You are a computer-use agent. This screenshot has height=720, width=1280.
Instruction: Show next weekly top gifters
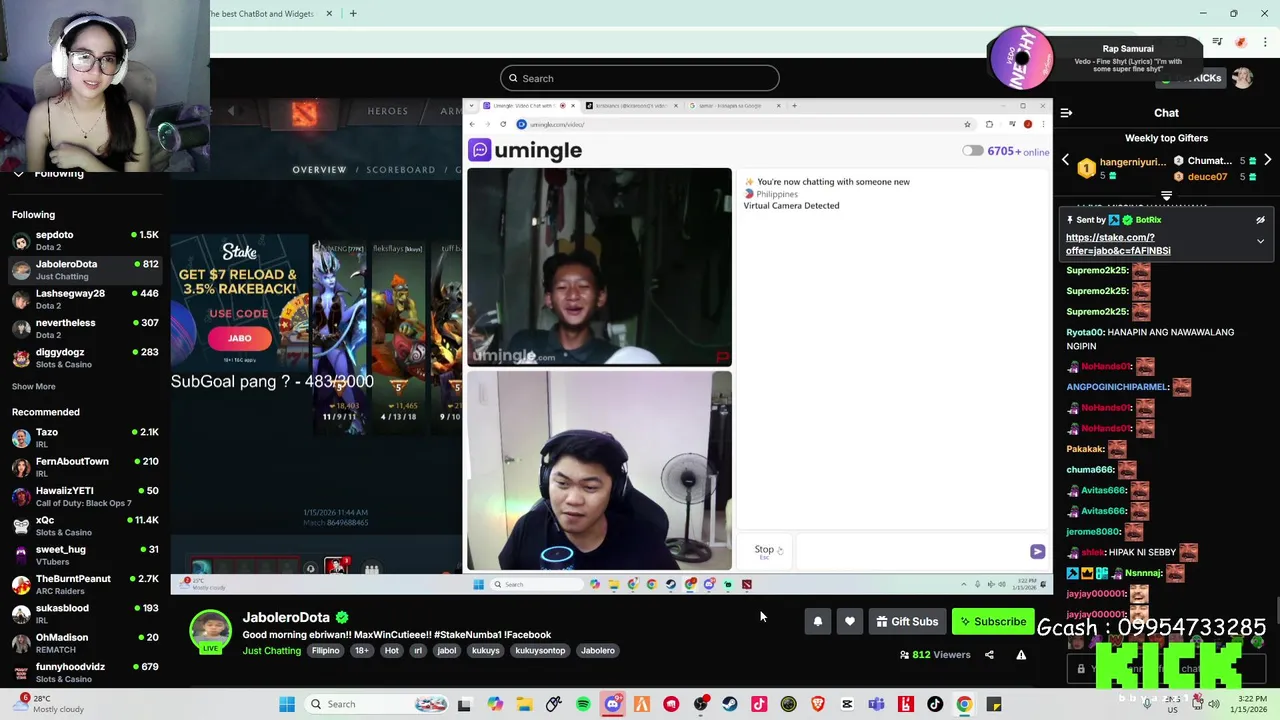coord(1267,161)
